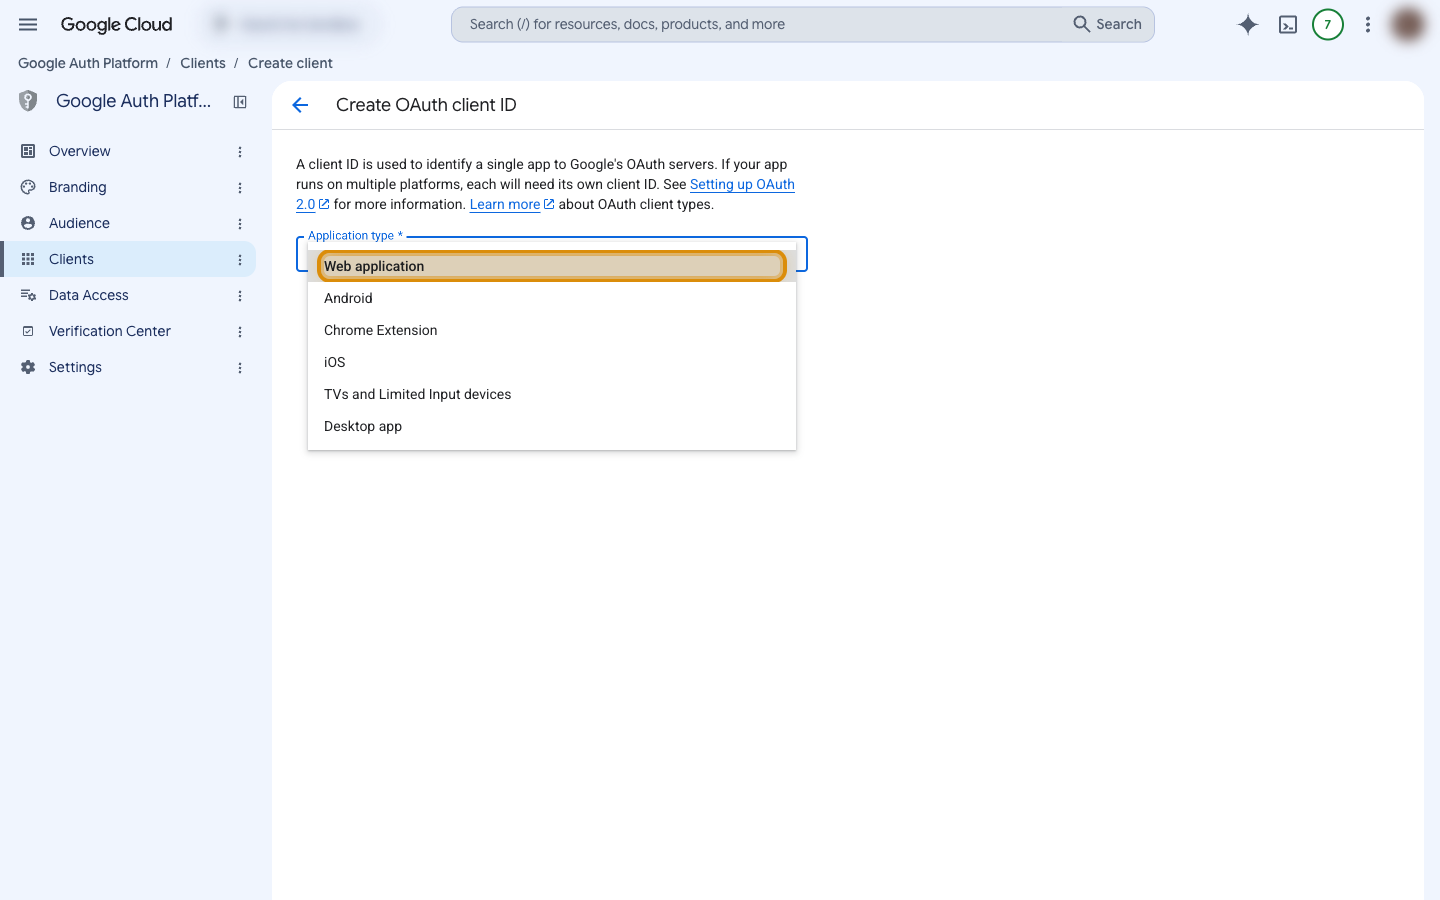Select Desktop app application type

coord(552,426)
